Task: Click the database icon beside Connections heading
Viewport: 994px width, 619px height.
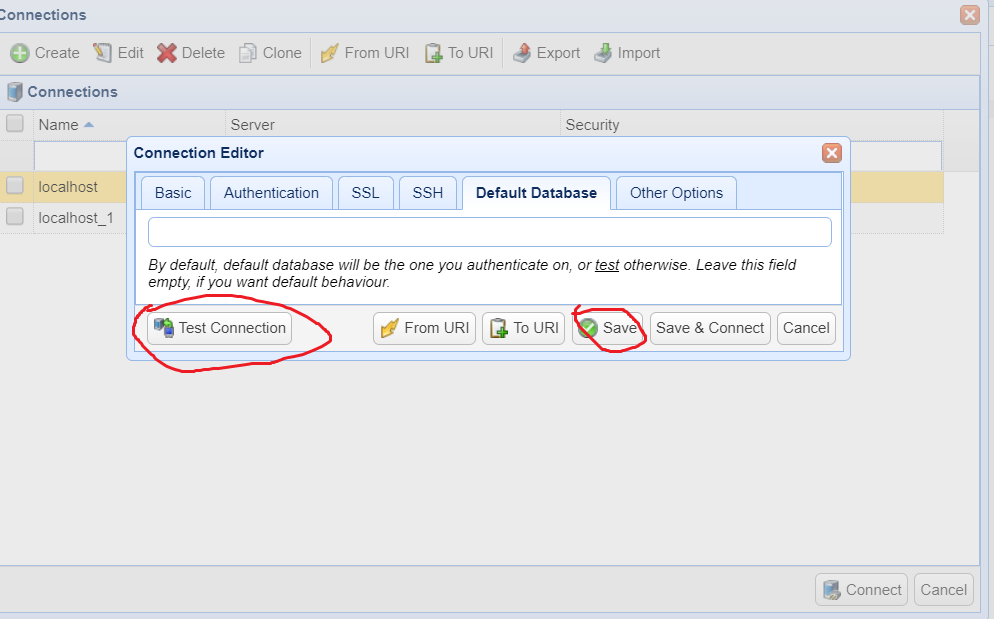Action: click(x=15, y=92)
